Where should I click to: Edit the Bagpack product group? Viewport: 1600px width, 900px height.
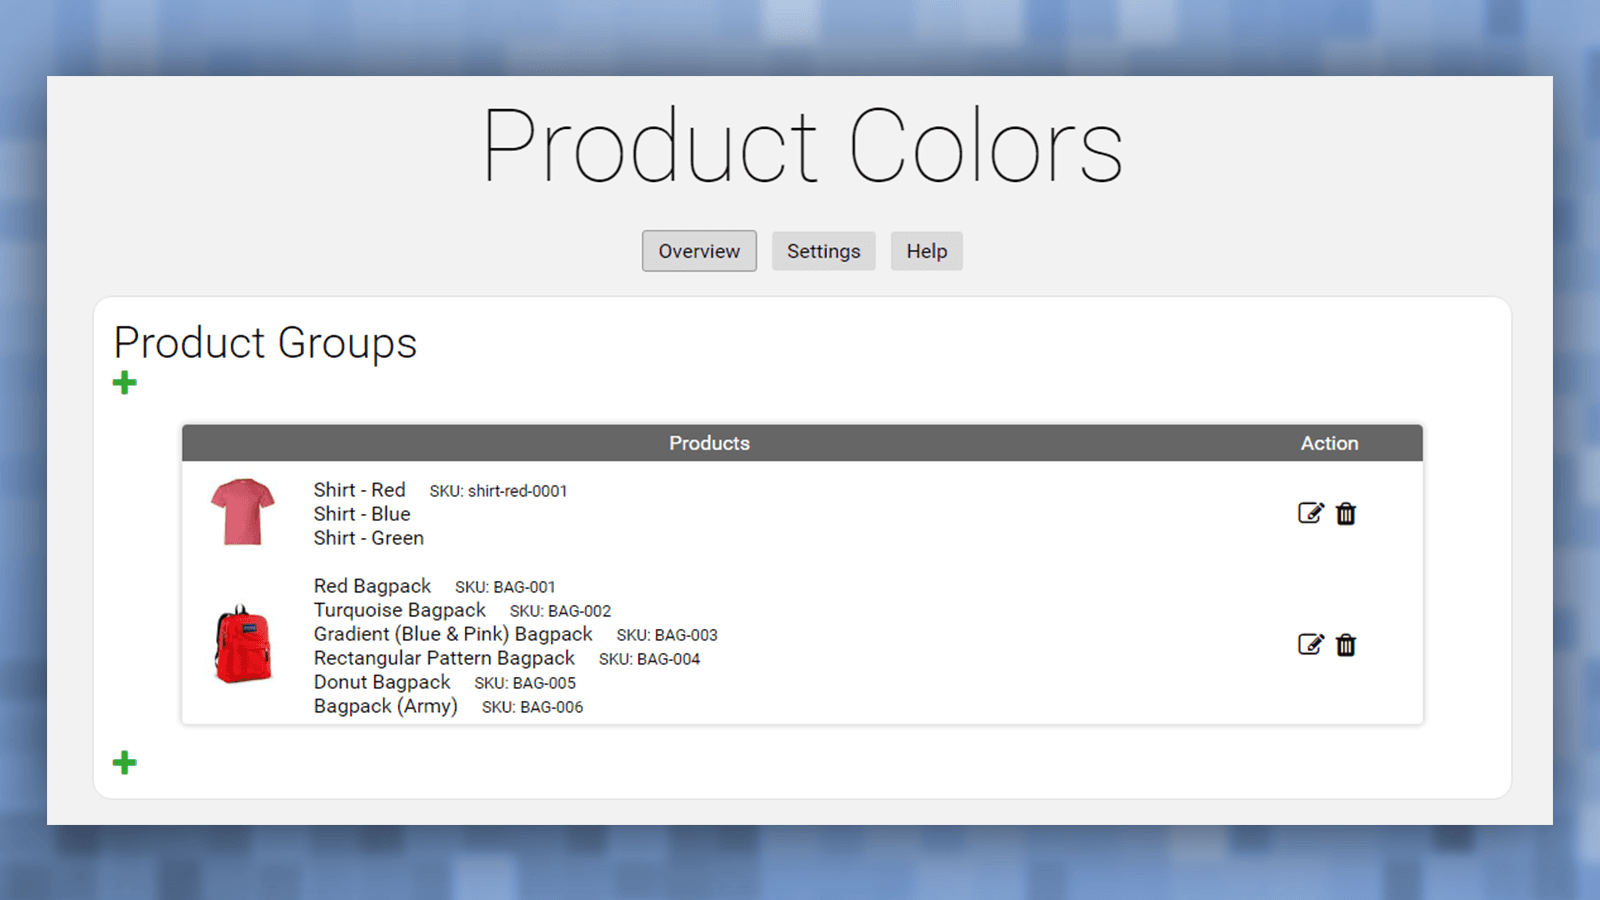[x=1310, y=645]
